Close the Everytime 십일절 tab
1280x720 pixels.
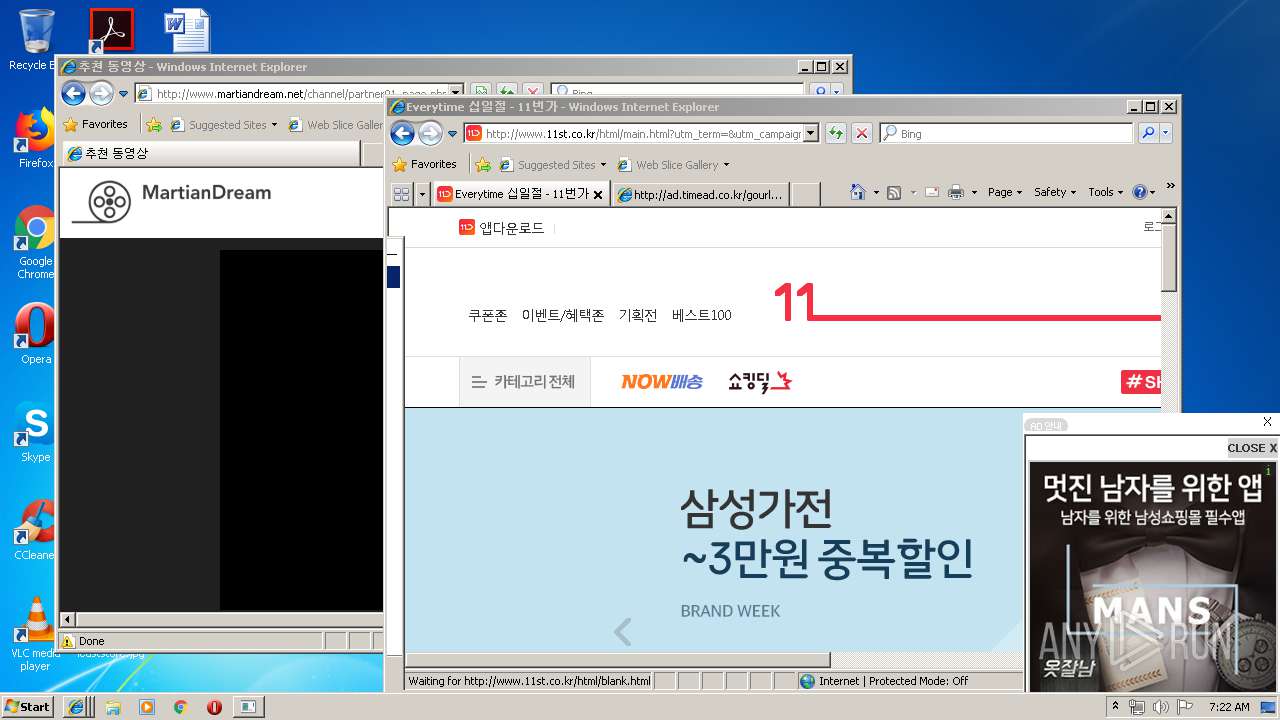pos(598,195)
